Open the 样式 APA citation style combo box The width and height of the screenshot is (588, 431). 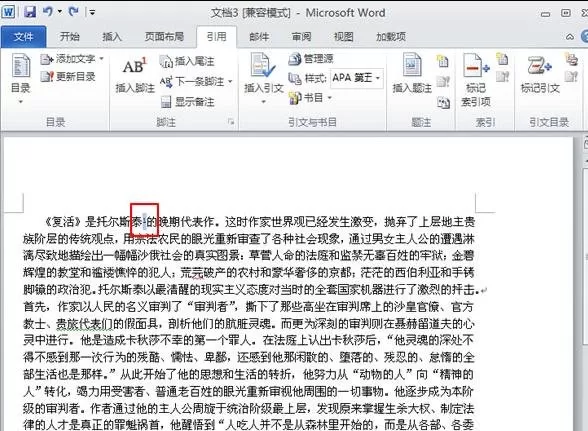[x=356, y=78]
